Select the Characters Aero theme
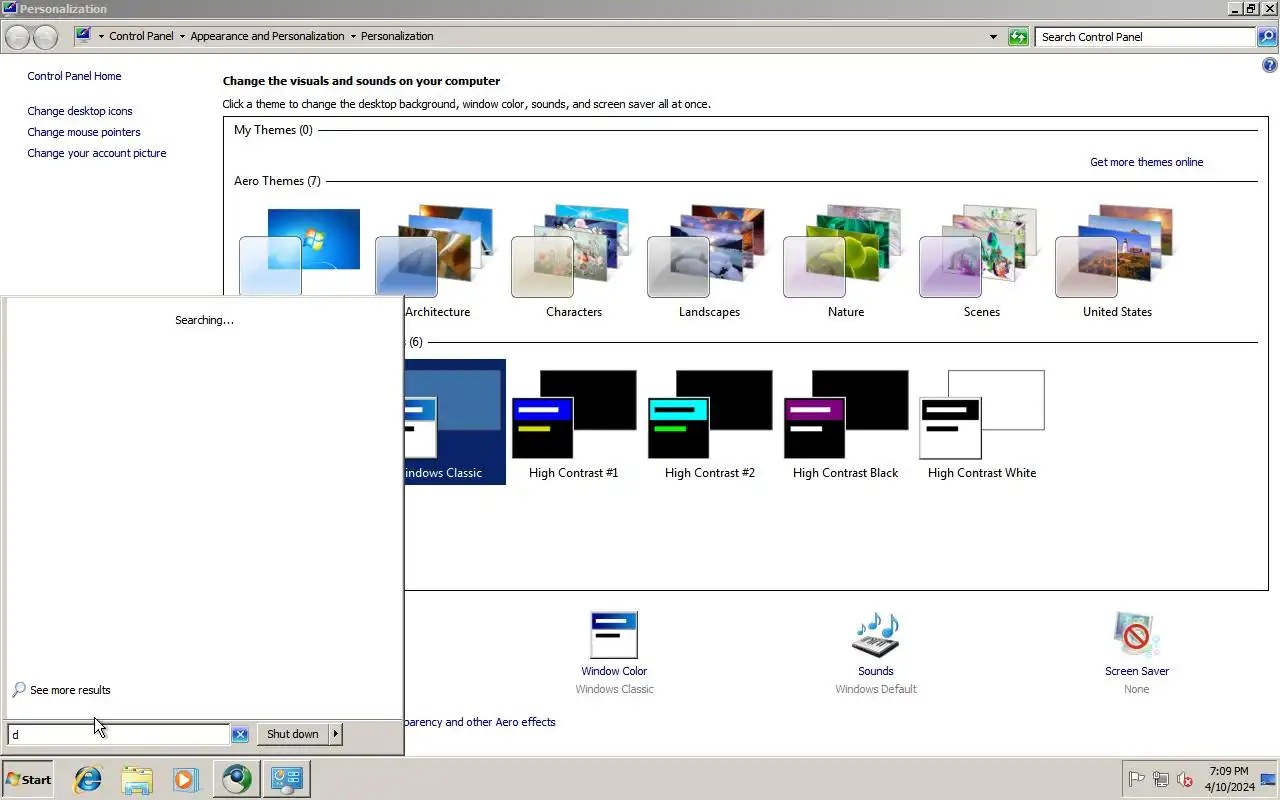Image resolution: width=1280 pixels, height=800 pixels. (x=573, y=261)
